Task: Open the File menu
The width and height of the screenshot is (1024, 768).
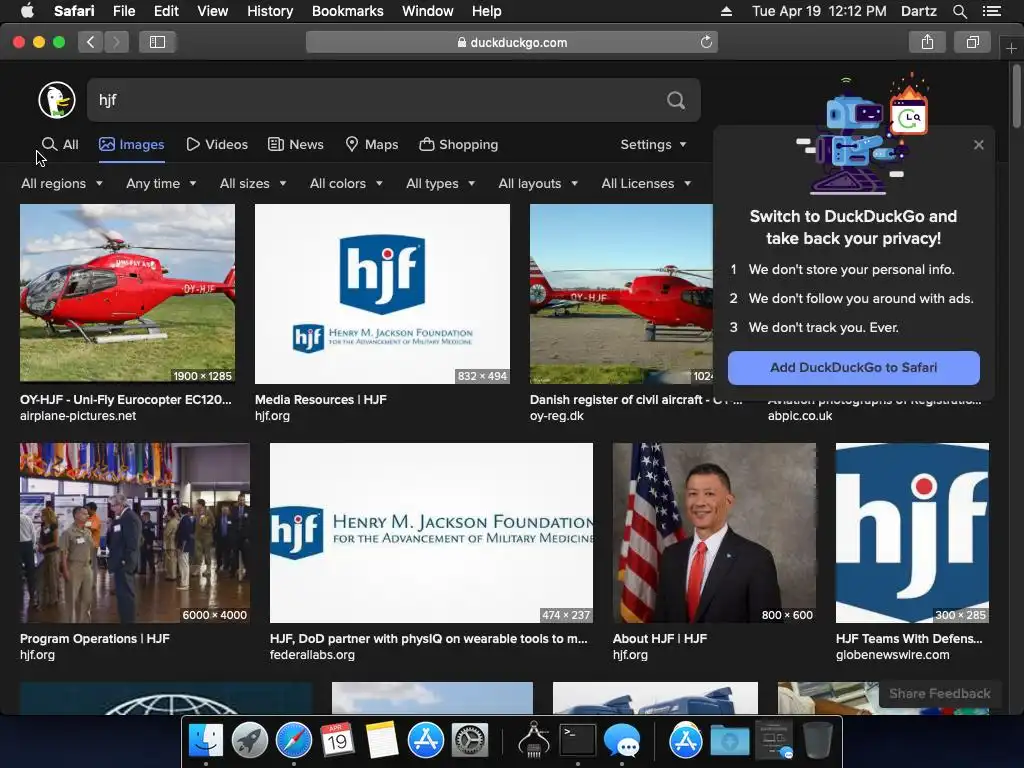Action: [x=123, y=11]
